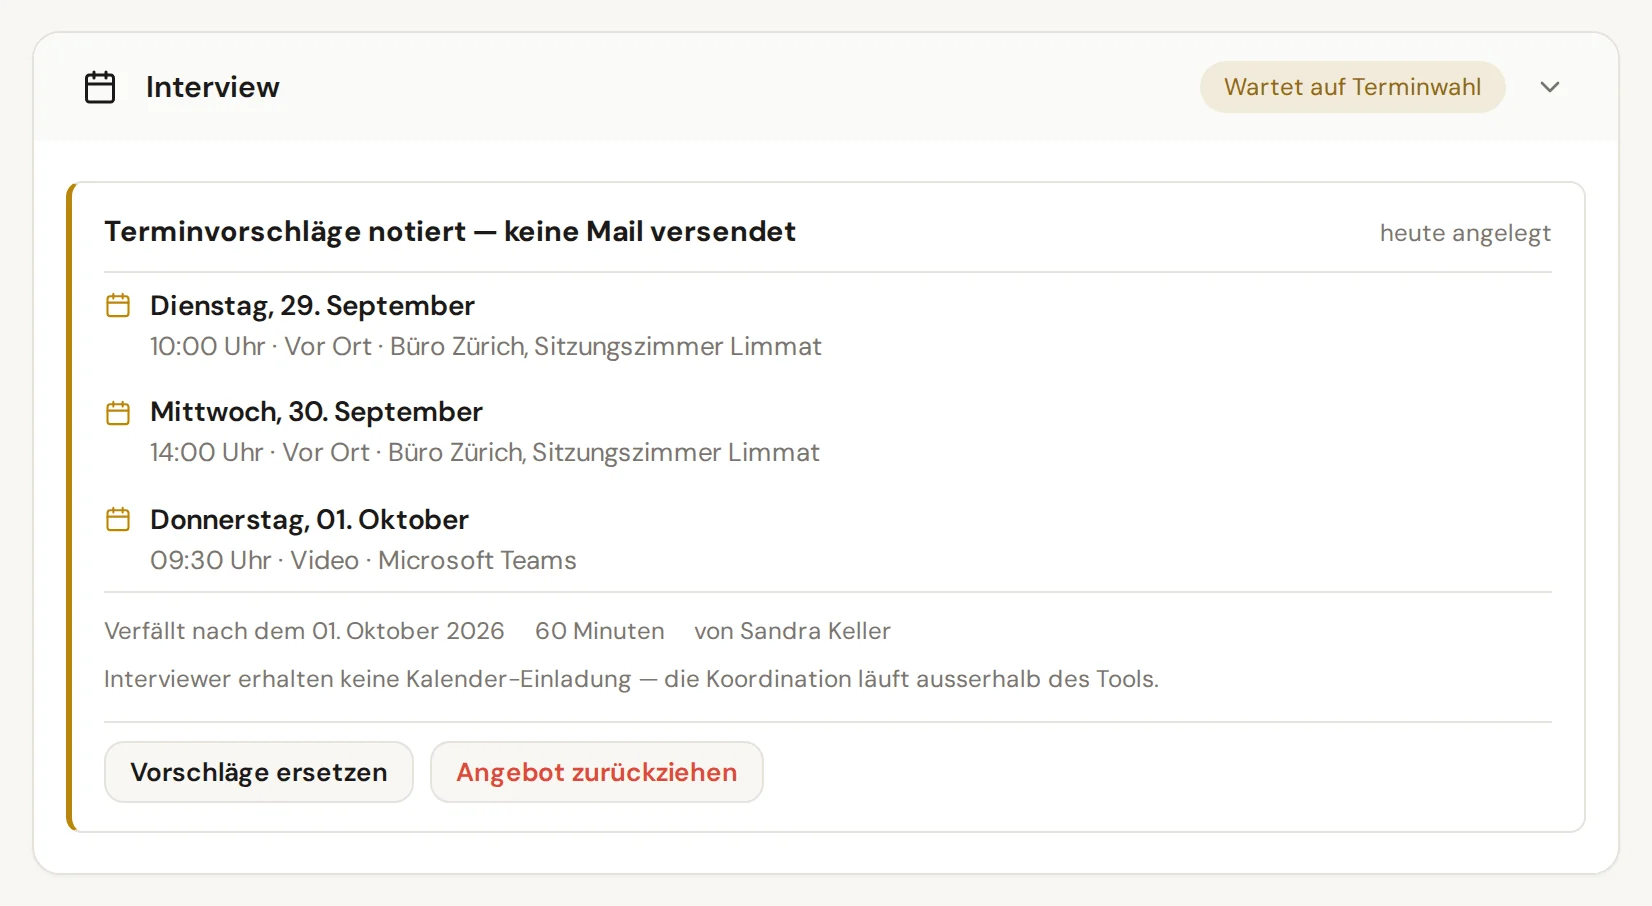
Task: Click the calendar icon beside Interview heading
Action: coord(100,87)
